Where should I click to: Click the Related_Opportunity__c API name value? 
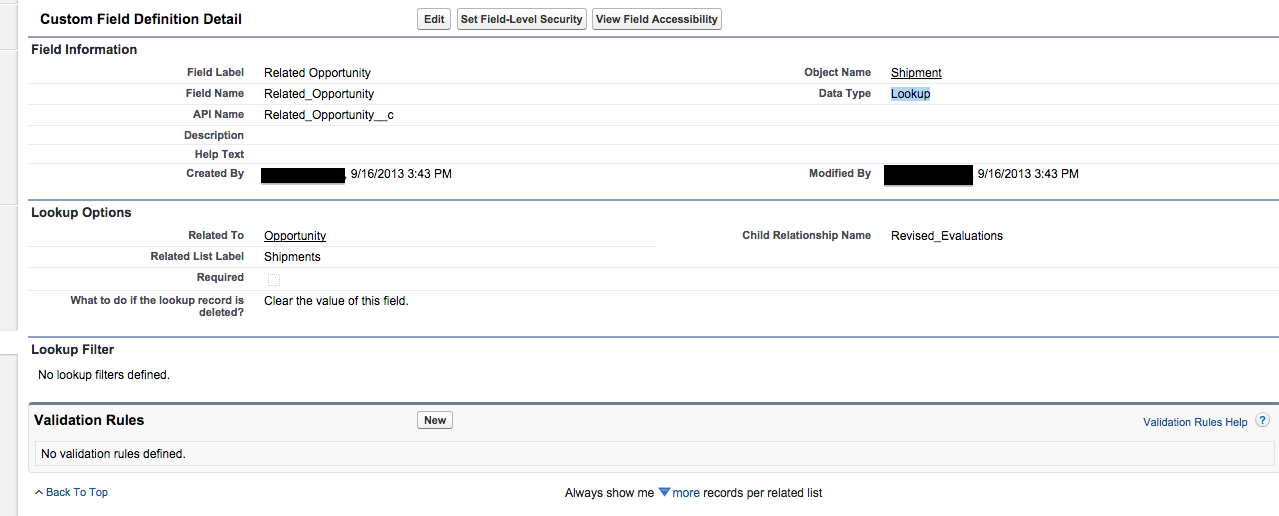point(329,115)
